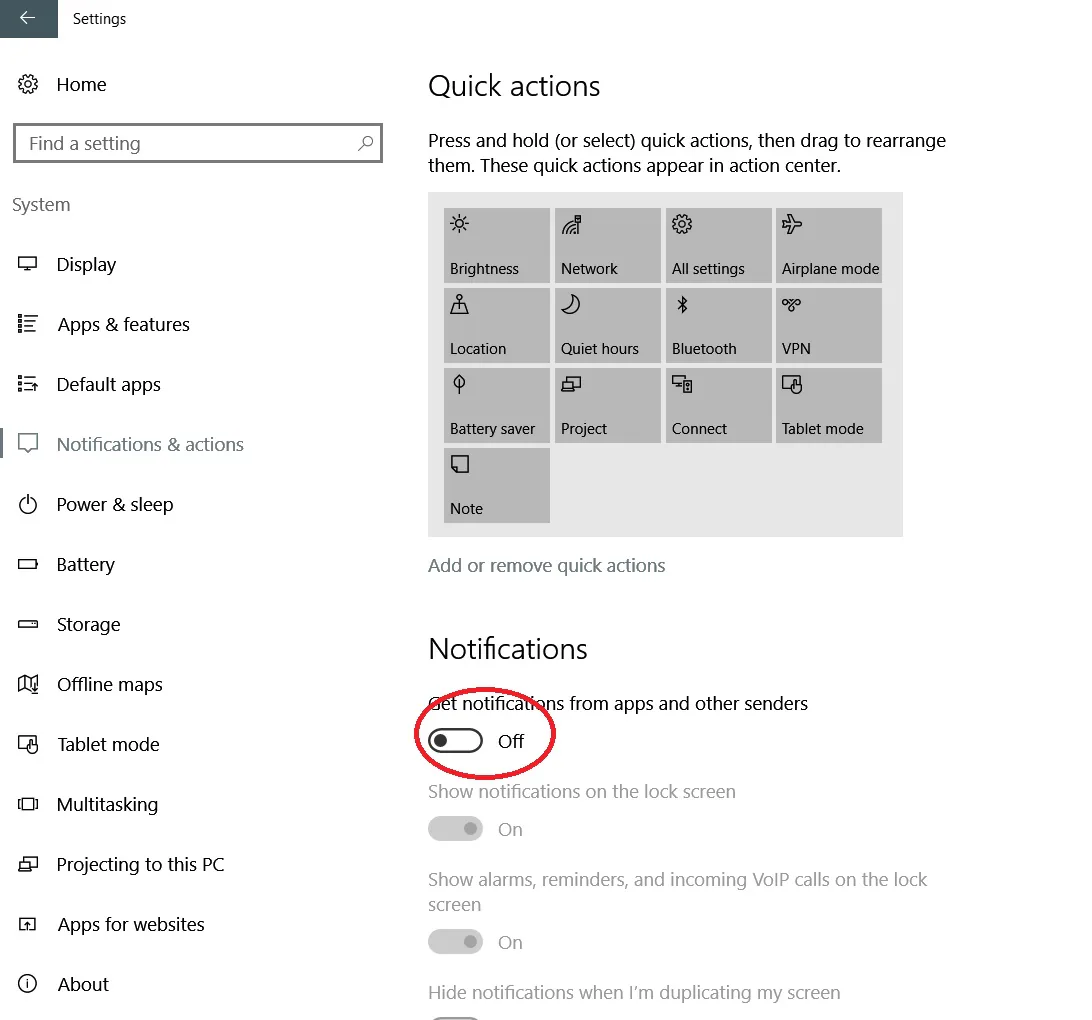Click the Apps for websites icon
The width and height of the screenshot is (1092, 1020).
[28, 924]
